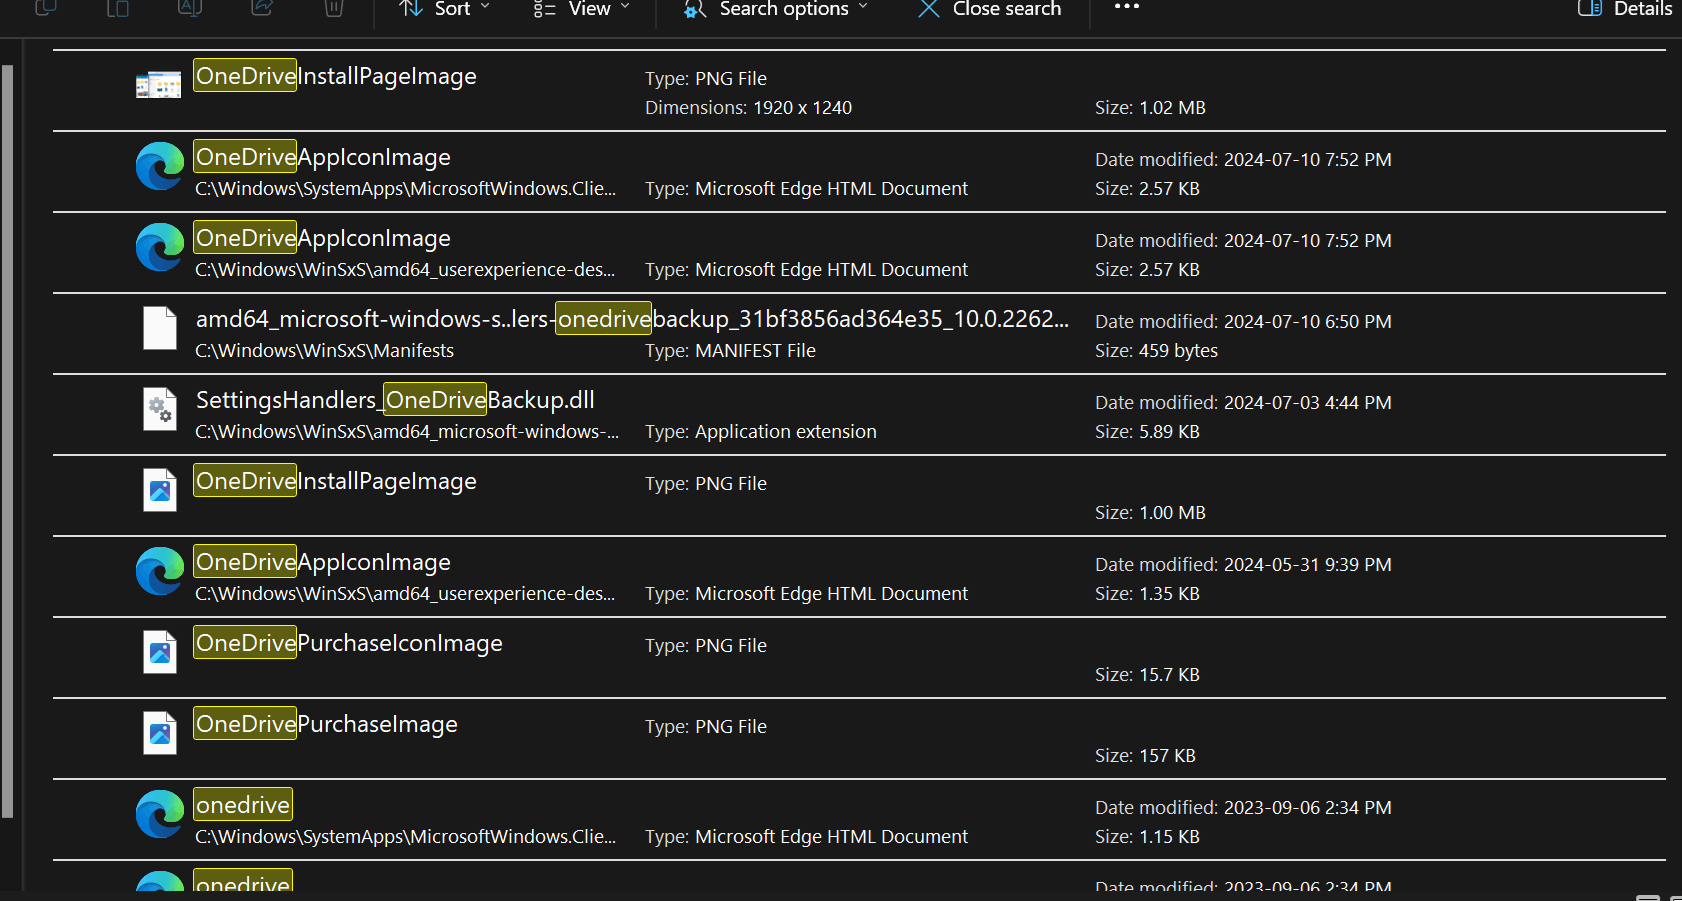Click the SystemApps path under OneDriveAppIconImage
The height and width of the screenshot is (901, 1682).
(x=405, y=189)
